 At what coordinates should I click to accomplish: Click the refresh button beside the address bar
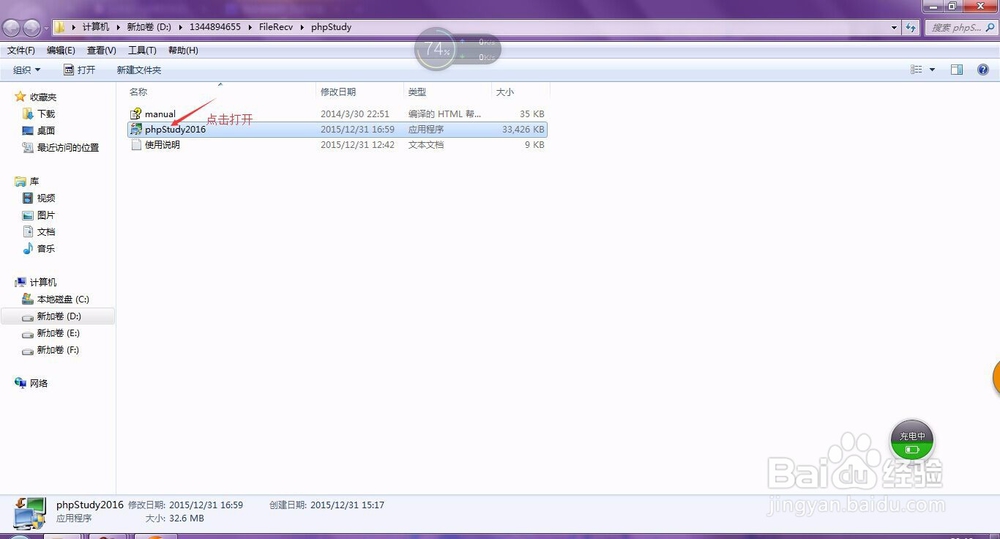pyautogui.click(x=911, y=27)
